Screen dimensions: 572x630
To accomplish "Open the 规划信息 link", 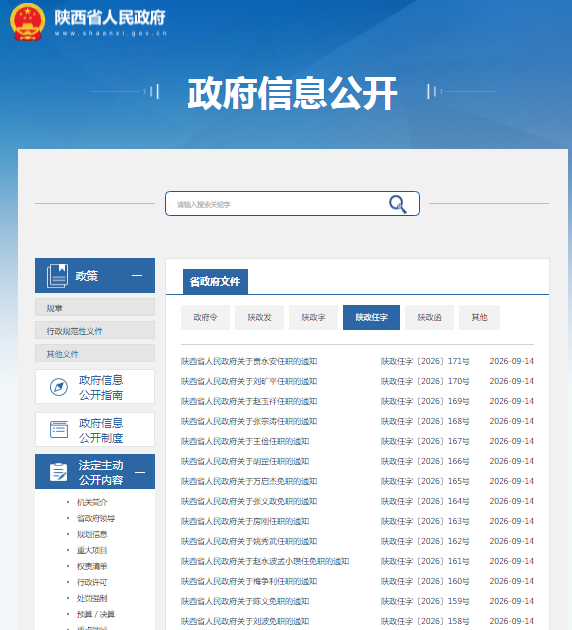I will coord(92,534).
